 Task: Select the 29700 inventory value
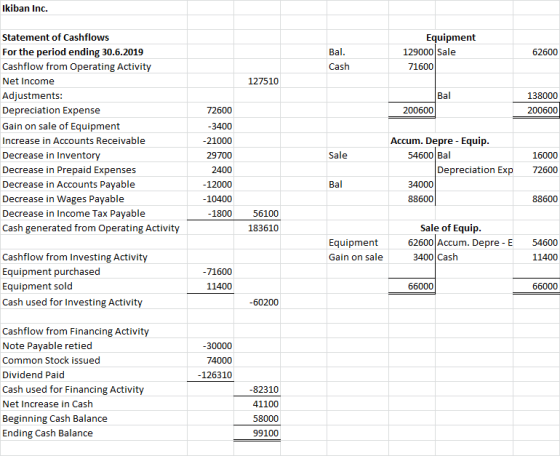pyautogui.click(x=219, y=156)
